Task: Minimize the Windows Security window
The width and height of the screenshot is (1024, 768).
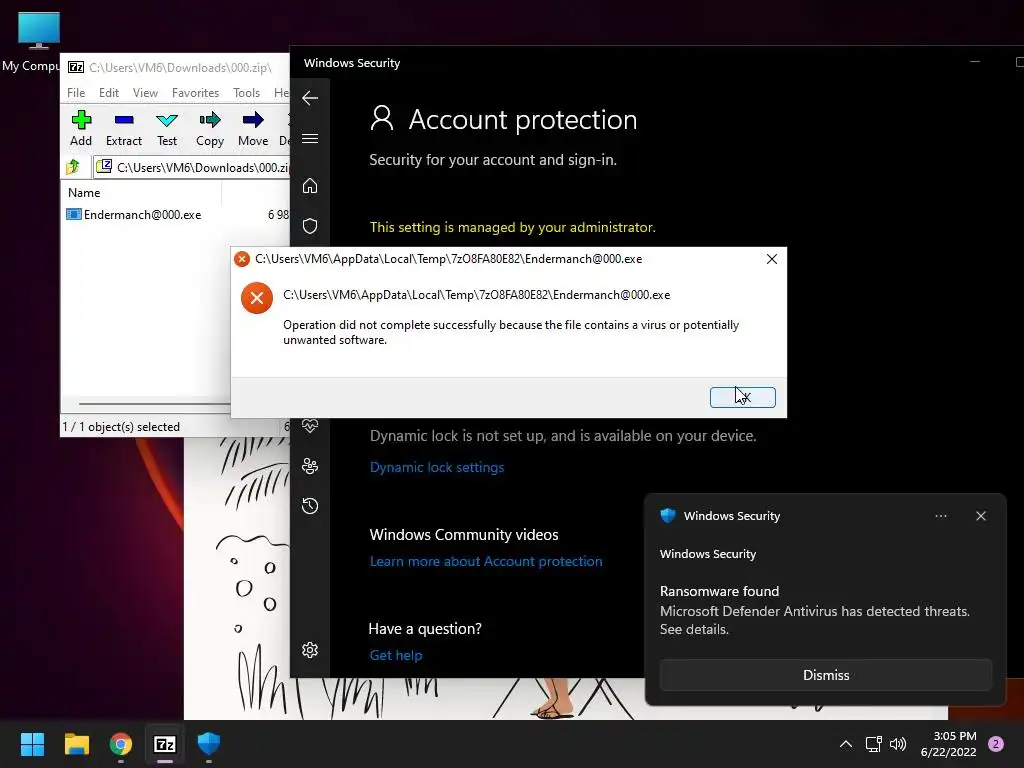Action: click(x=974, y=62)
